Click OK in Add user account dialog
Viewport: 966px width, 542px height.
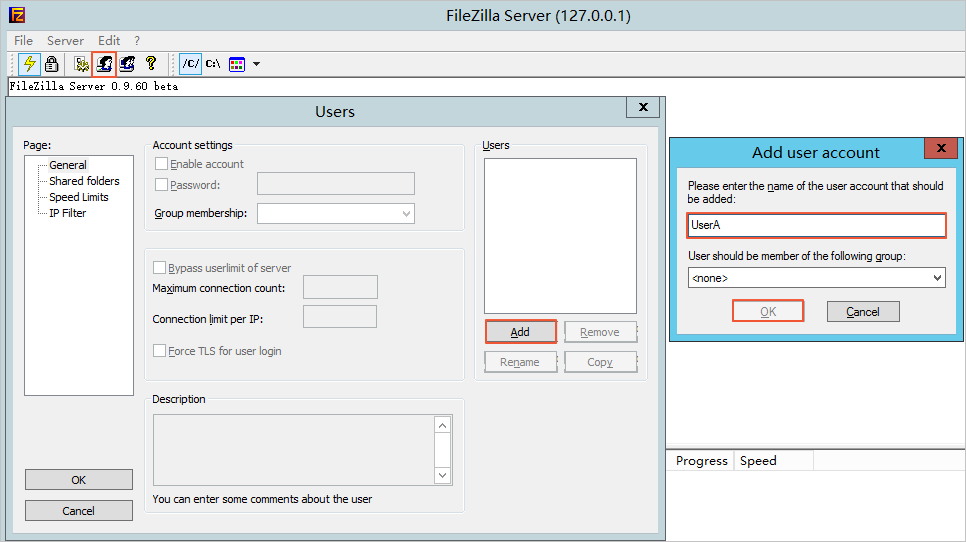click(768, 311)
